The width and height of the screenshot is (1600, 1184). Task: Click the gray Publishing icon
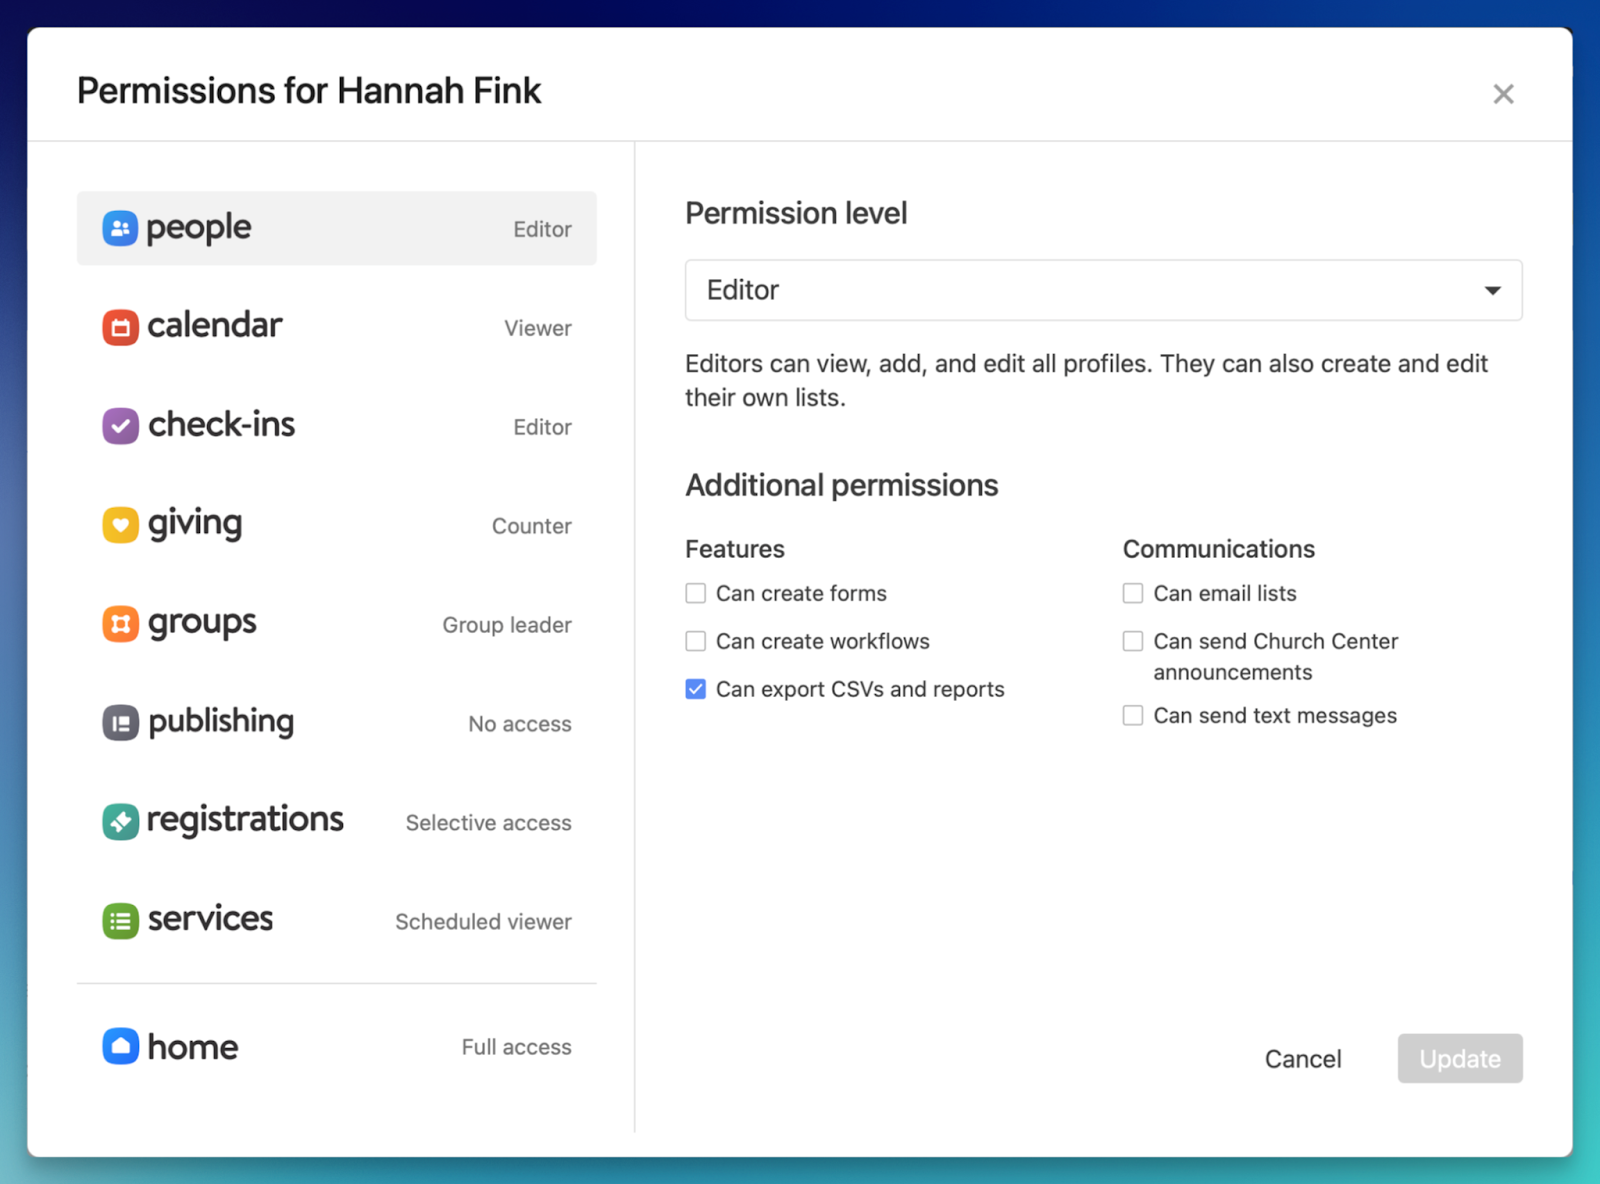[120, 723]
